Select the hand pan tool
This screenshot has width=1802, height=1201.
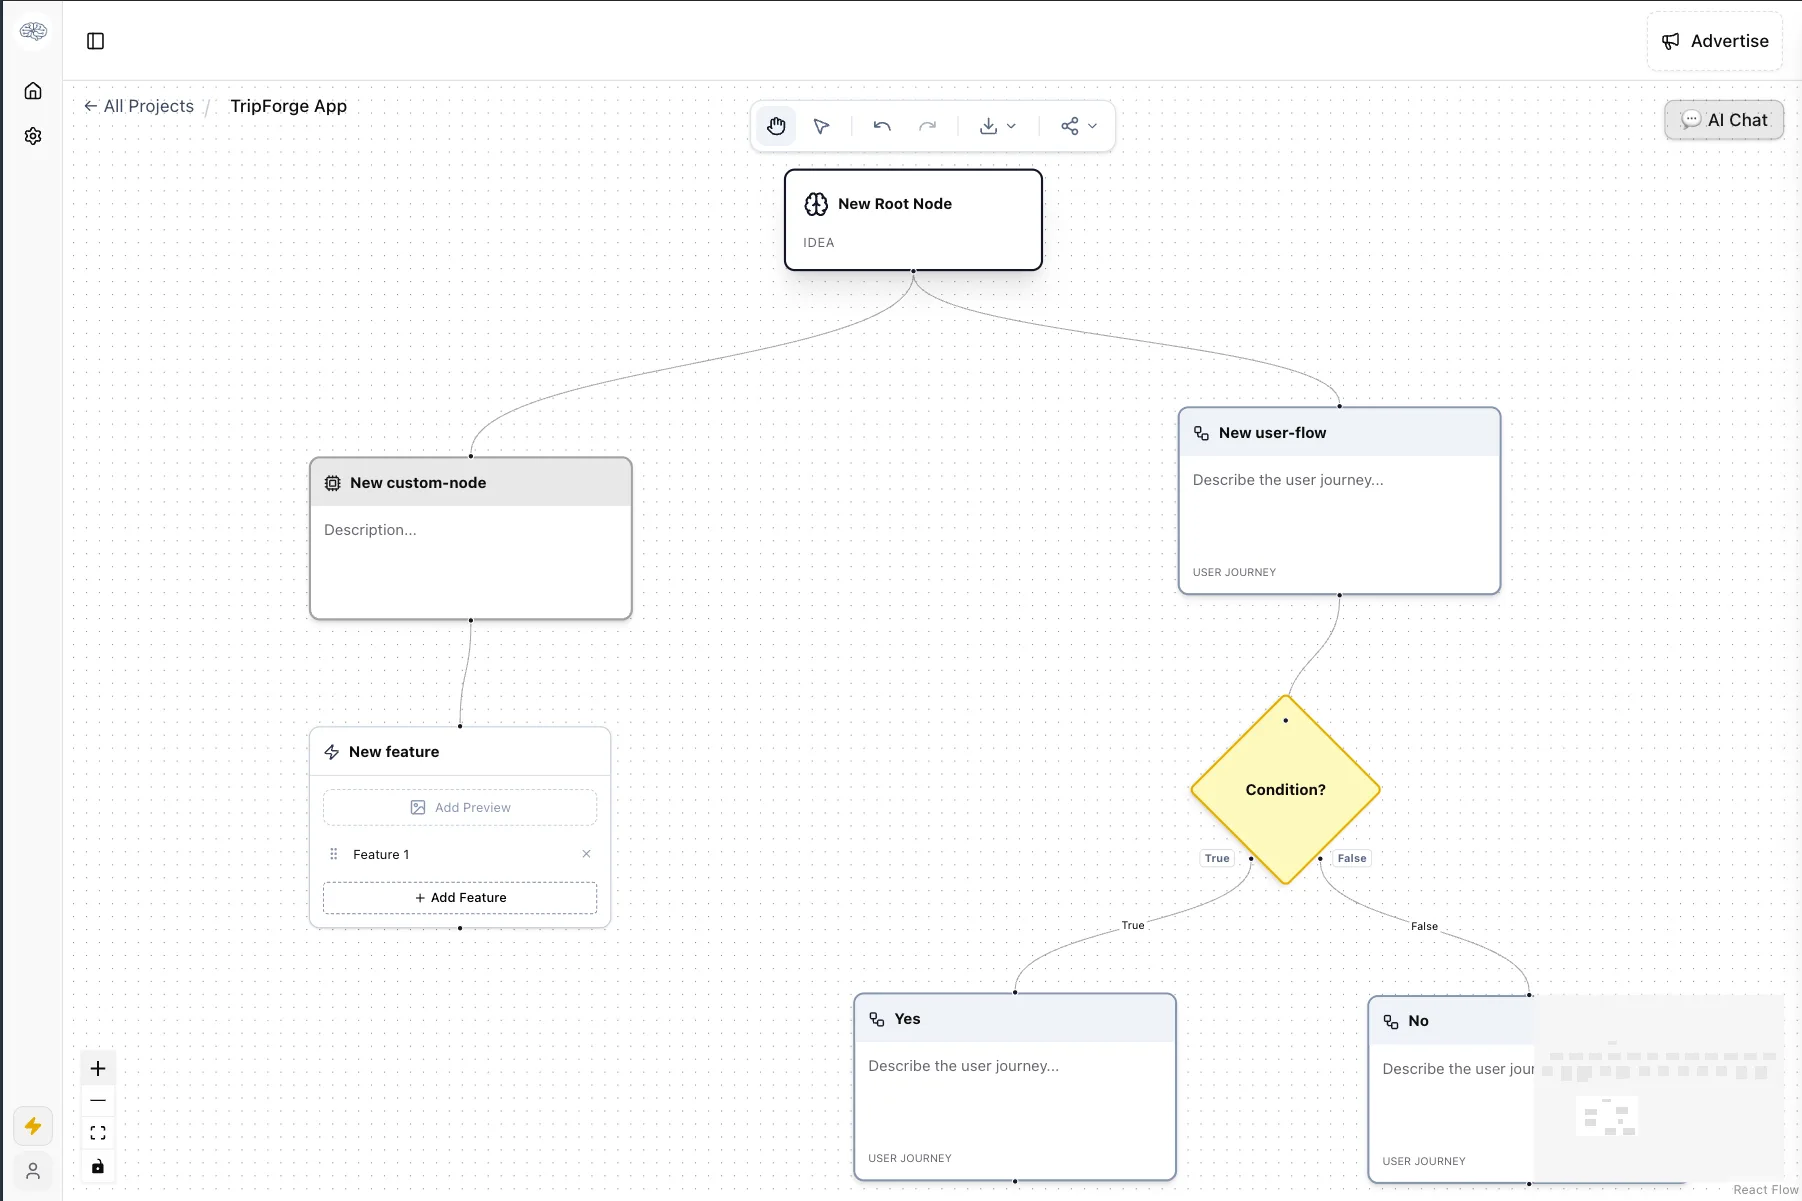click(776, 126)
